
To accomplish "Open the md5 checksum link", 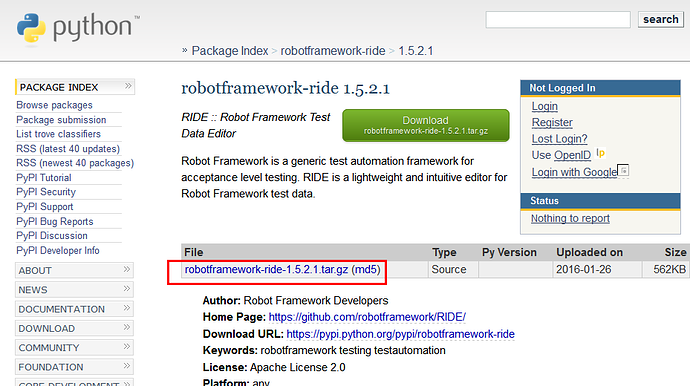I will click(366, 269).
